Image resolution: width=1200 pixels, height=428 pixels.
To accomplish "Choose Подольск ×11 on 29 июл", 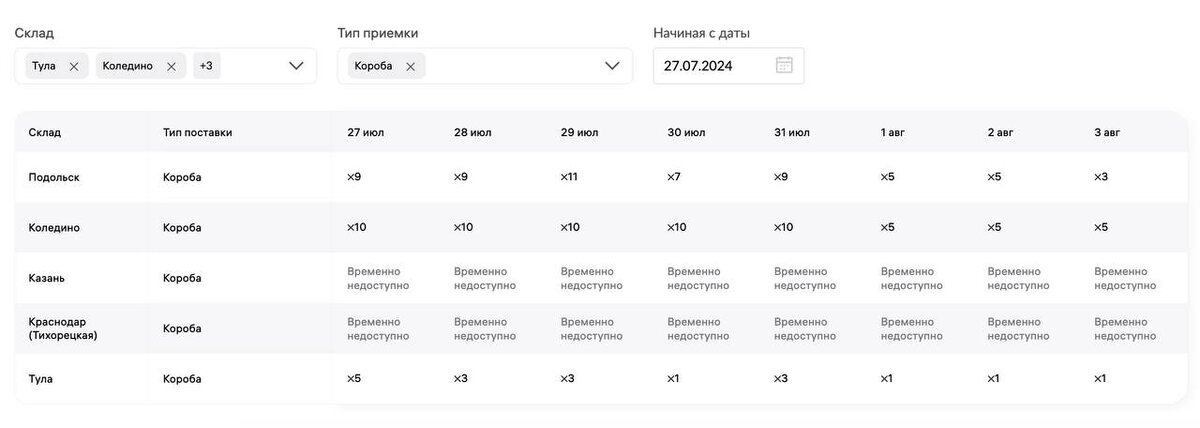I will point(569,177).
